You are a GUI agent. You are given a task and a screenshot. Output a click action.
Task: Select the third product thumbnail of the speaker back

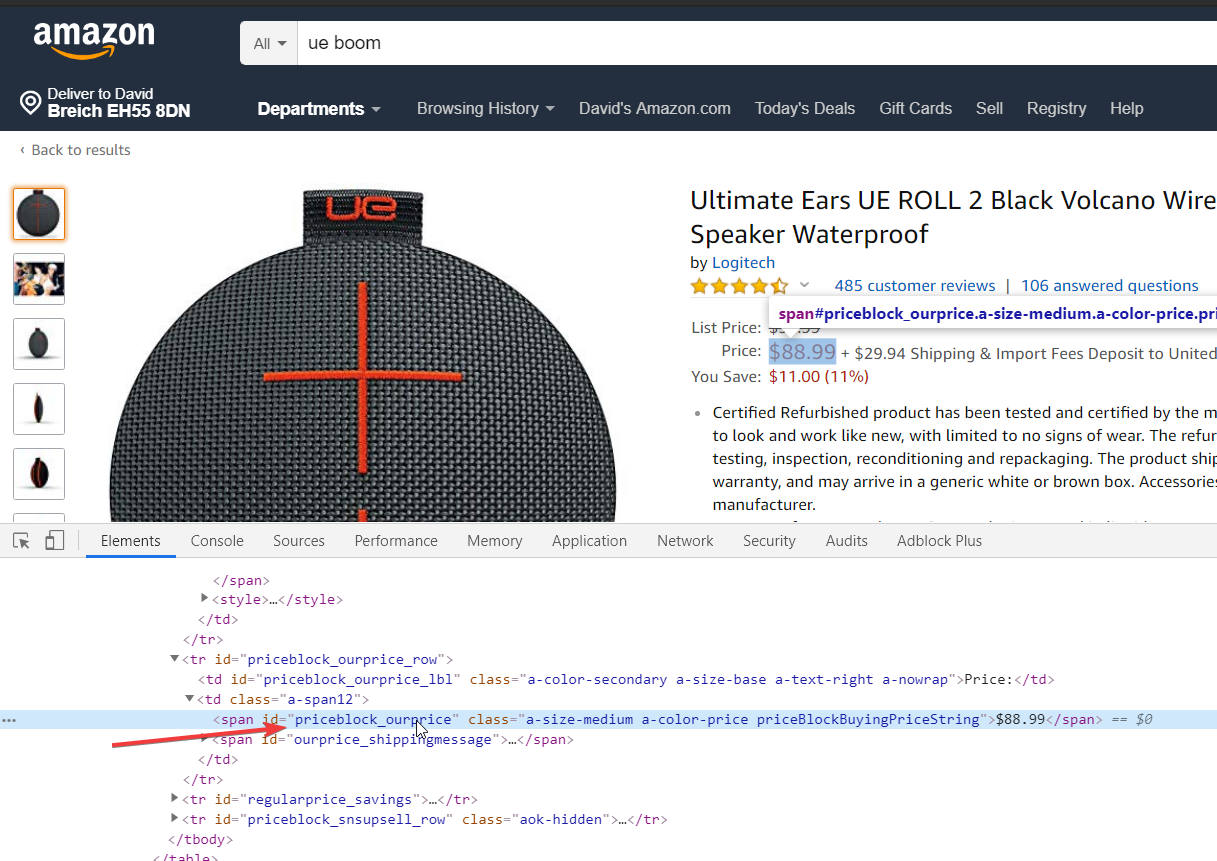click(x=39, y=344)
